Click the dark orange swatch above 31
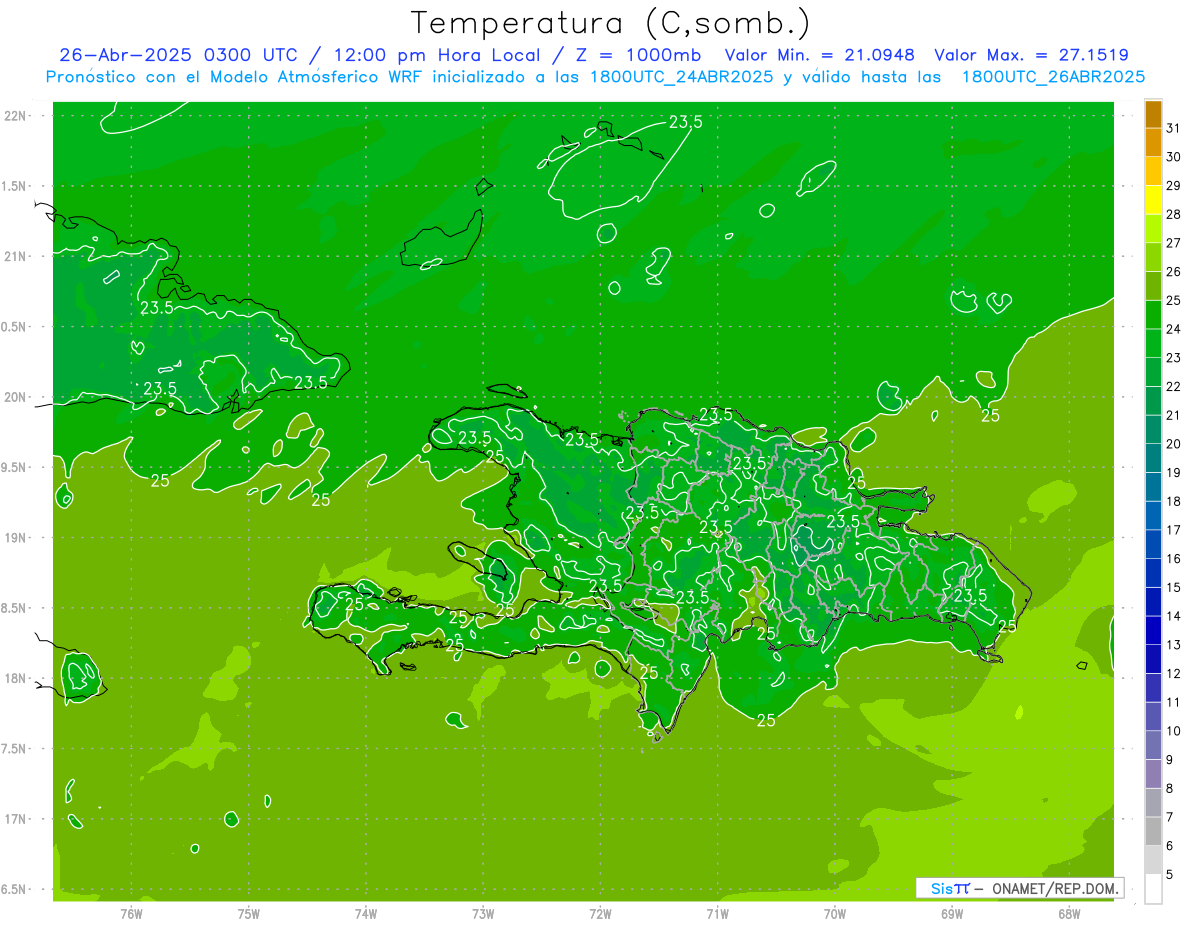 pos(1153,113)
